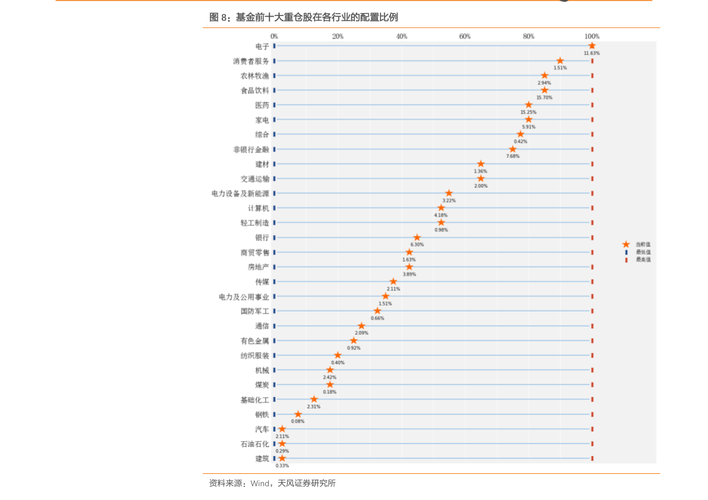Click the 6.30% value label
This screenshot has width=708, height=500.
[x=417, y=245]
